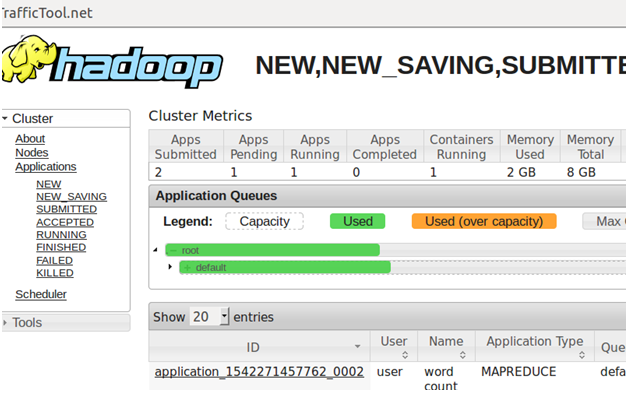Click the Containers Running column header

click(x=461, y=147)
